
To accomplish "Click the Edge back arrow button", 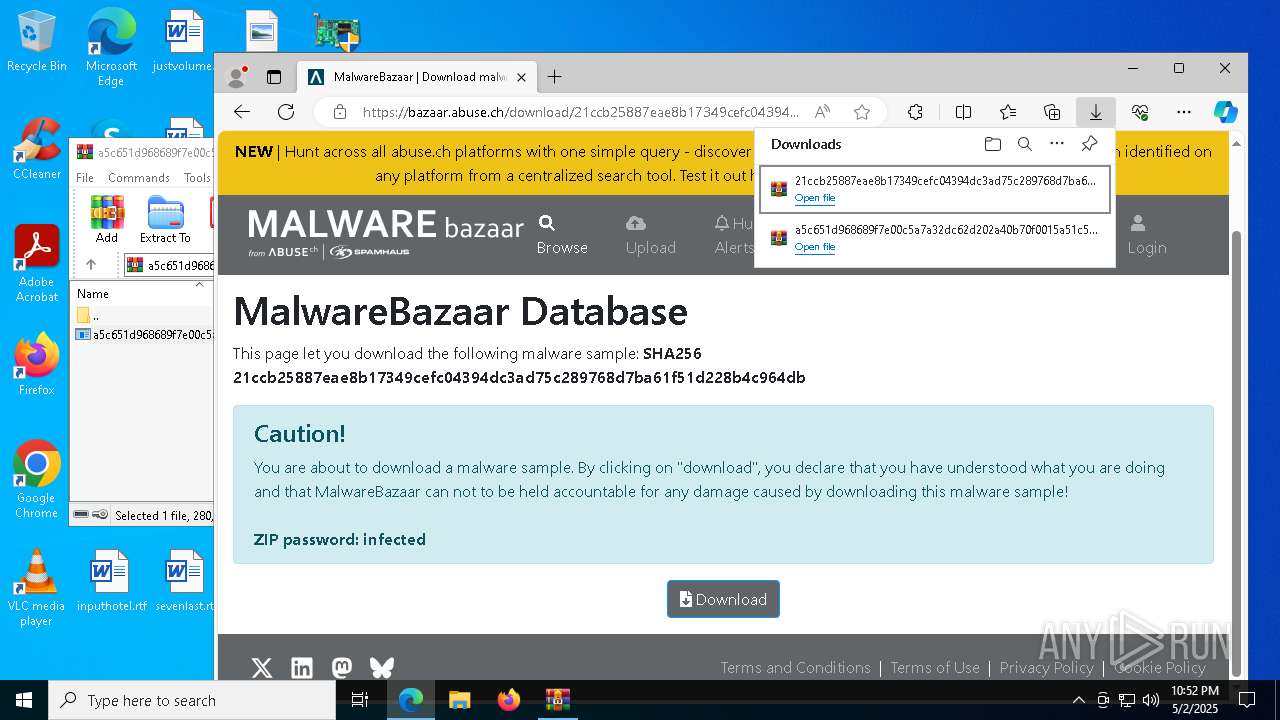I will click(241, 112).
